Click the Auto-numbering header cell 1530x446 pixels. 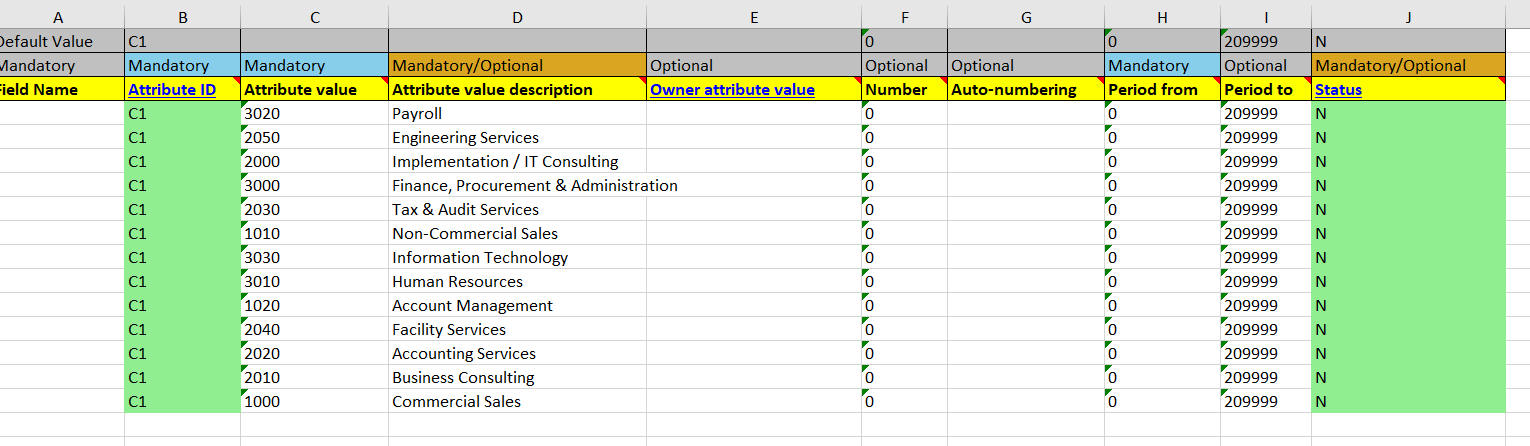[x=1026, y=89]
